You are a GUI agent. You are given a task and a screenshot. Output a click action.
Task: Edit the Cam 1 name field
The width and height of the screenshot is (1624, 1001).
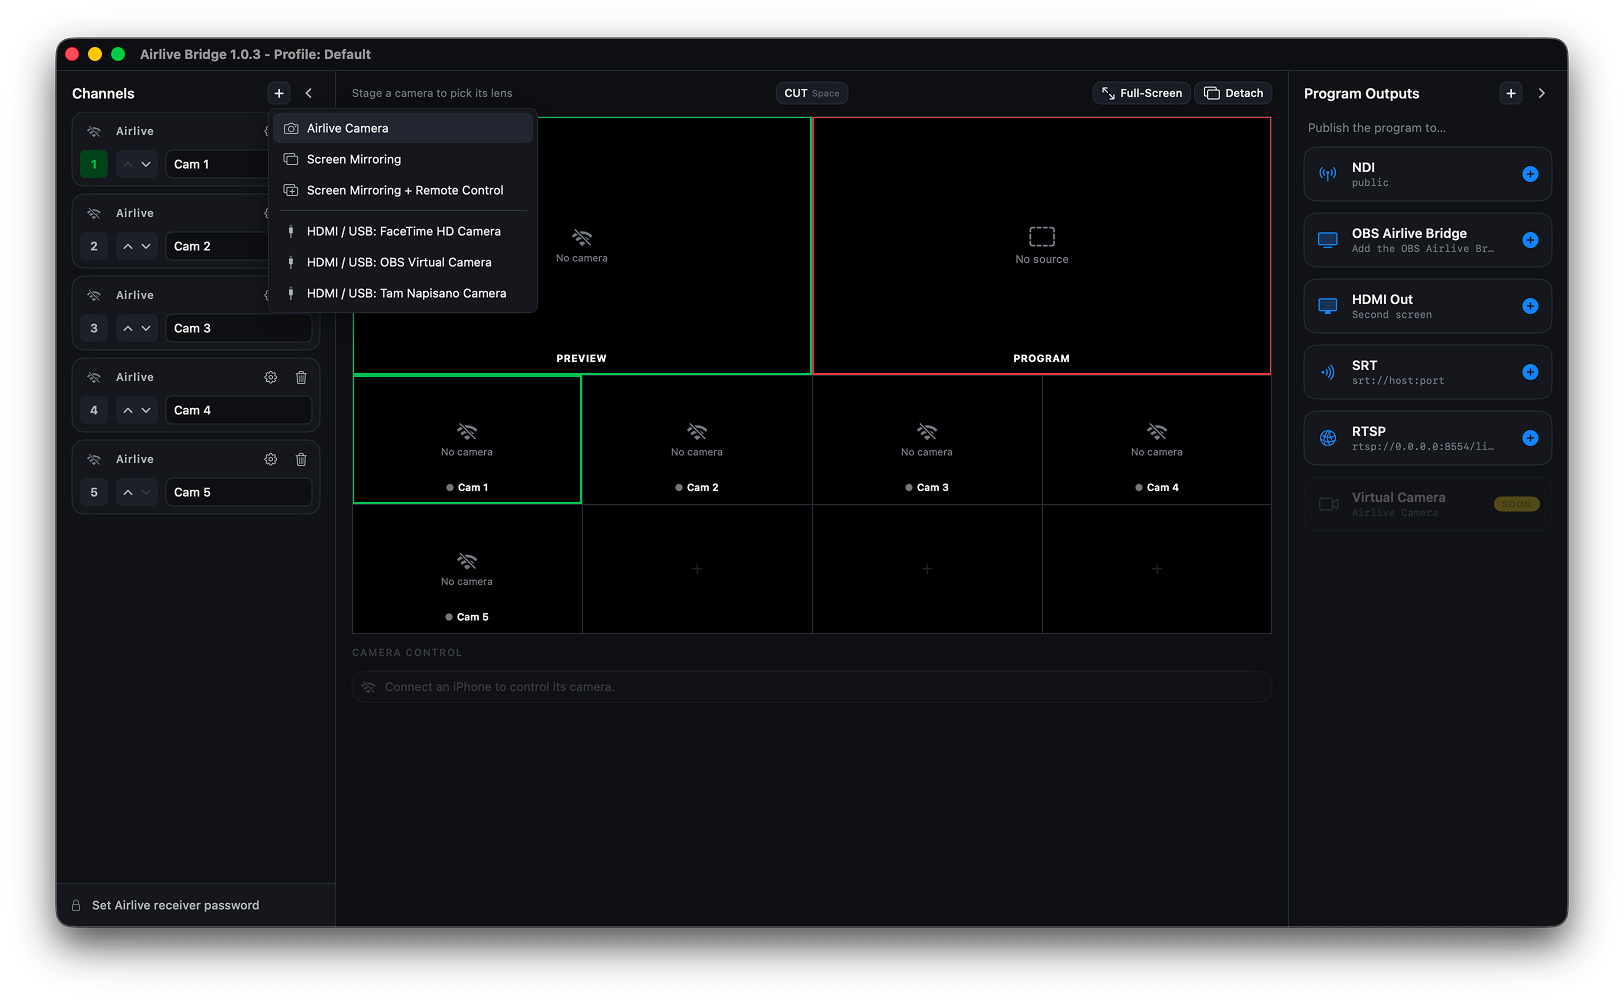(218, 164)
